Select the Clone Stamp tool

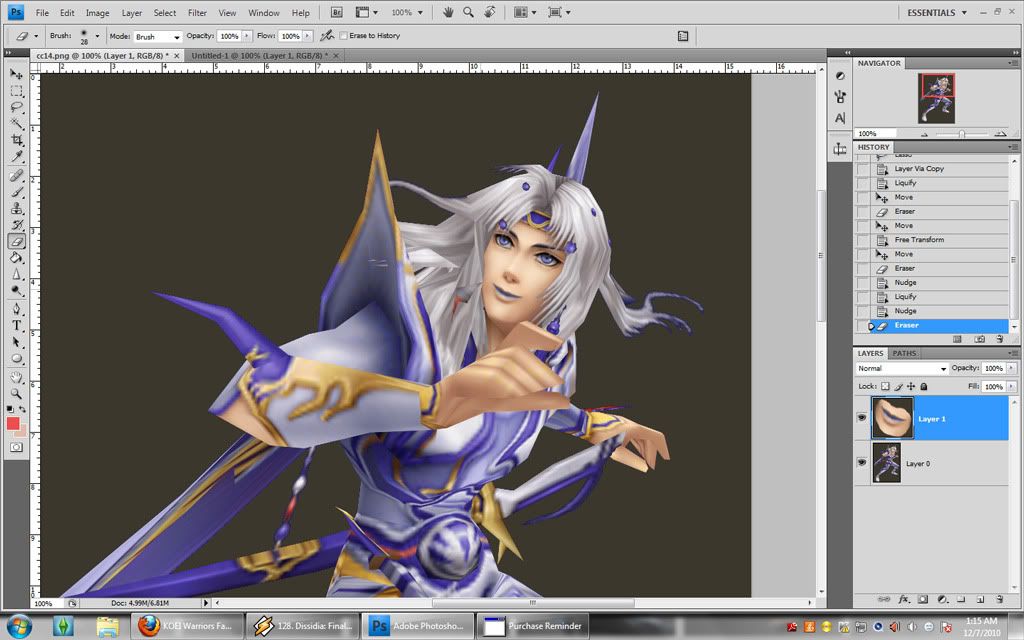(x=17, y=208)
